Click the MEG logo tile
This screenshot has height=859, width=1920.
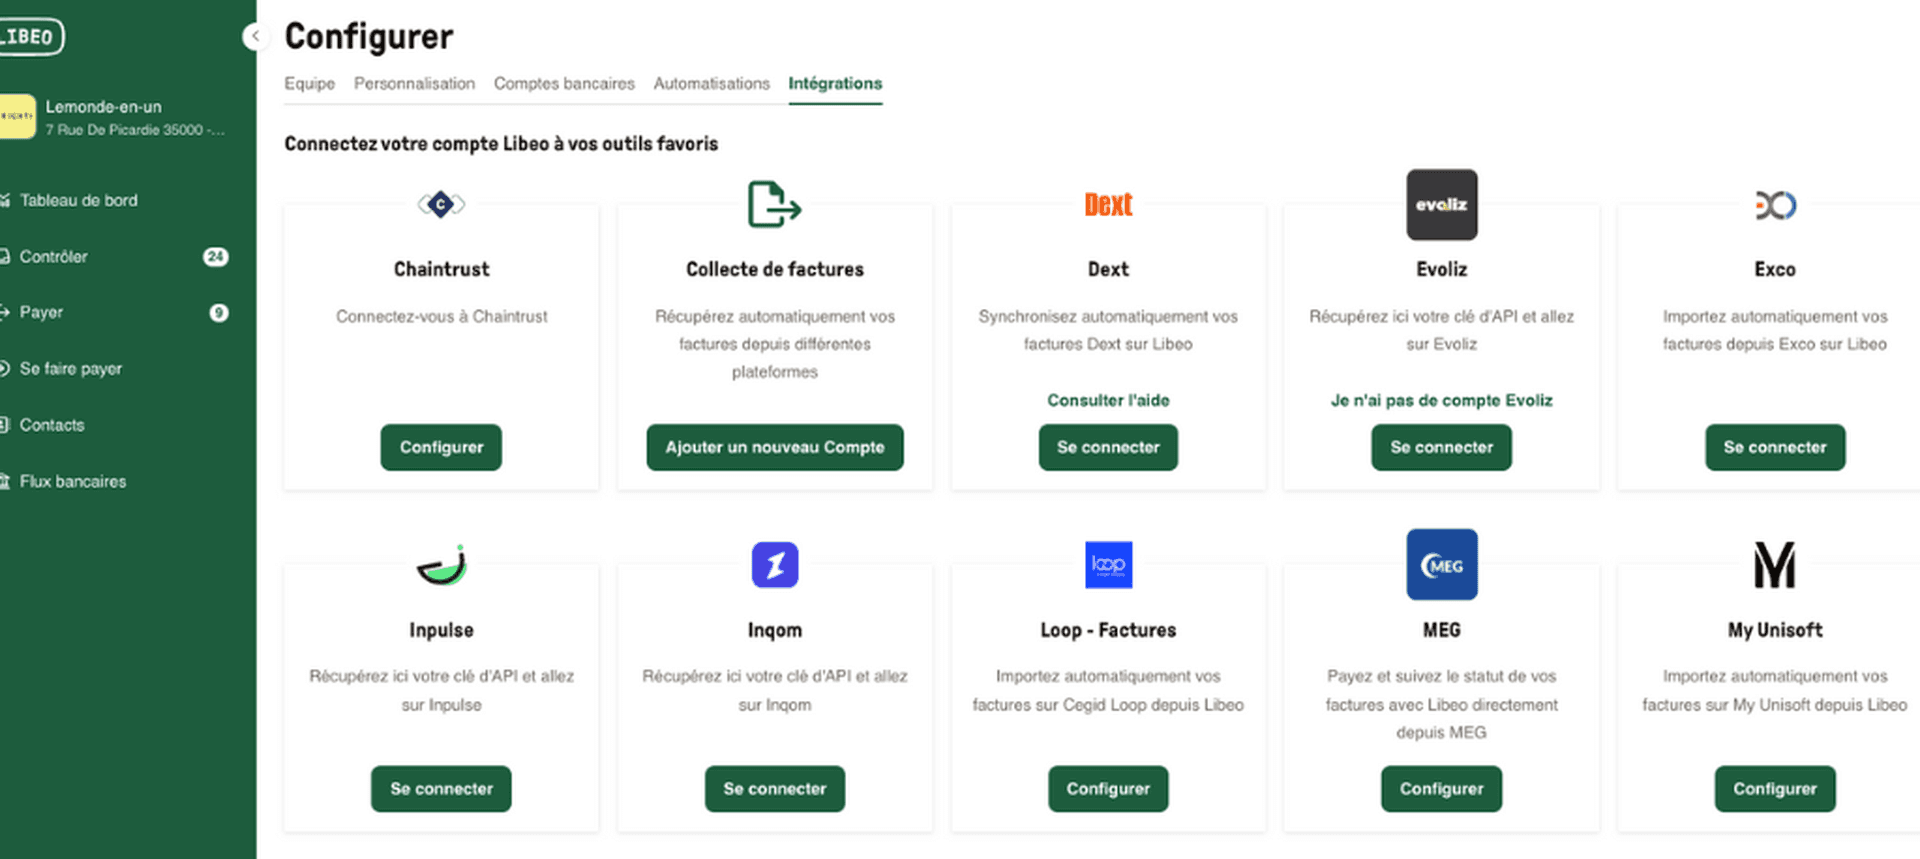(x=1441, y=564)
